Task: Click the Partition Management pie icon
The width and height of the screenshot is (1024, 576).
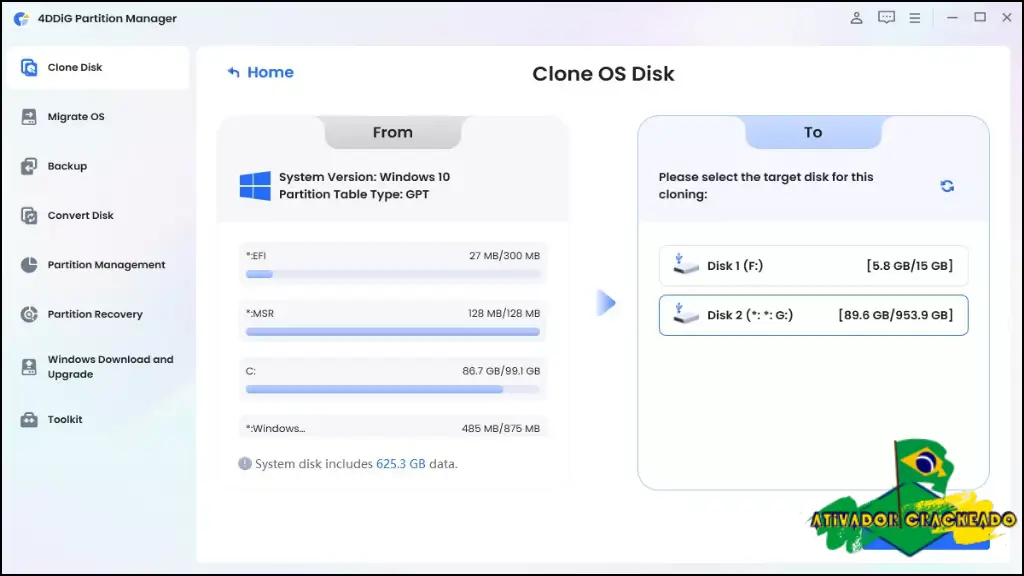Action: pyautogui.click(x=29, y=265)
